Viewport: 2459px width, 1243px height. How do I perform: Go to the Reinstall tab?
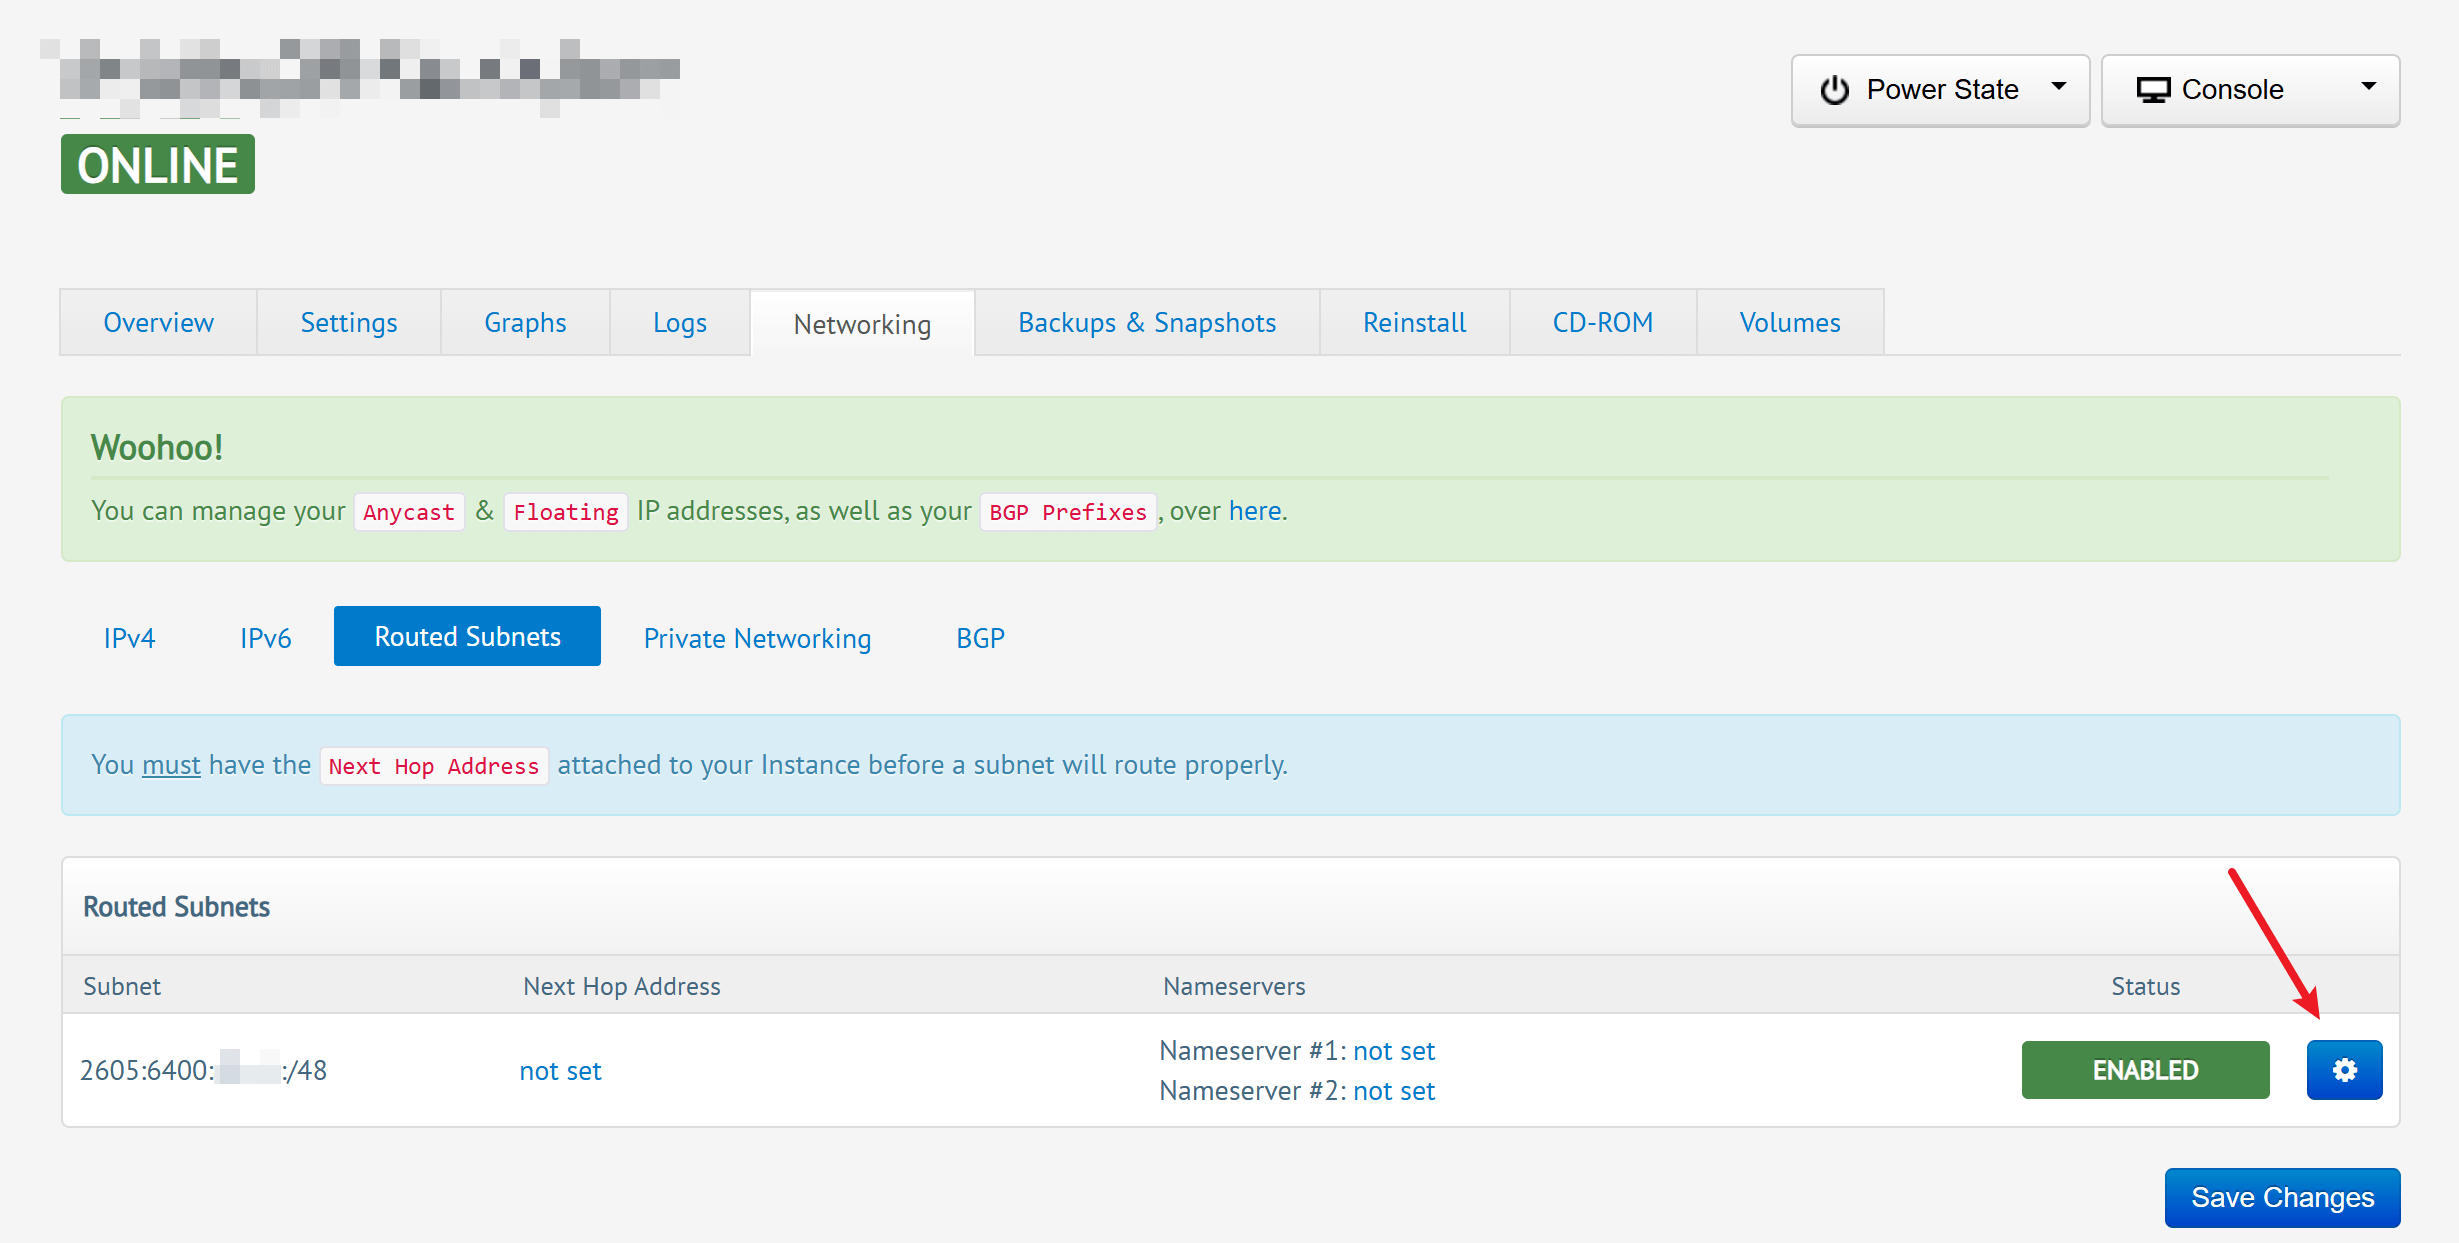(1413, 323)
